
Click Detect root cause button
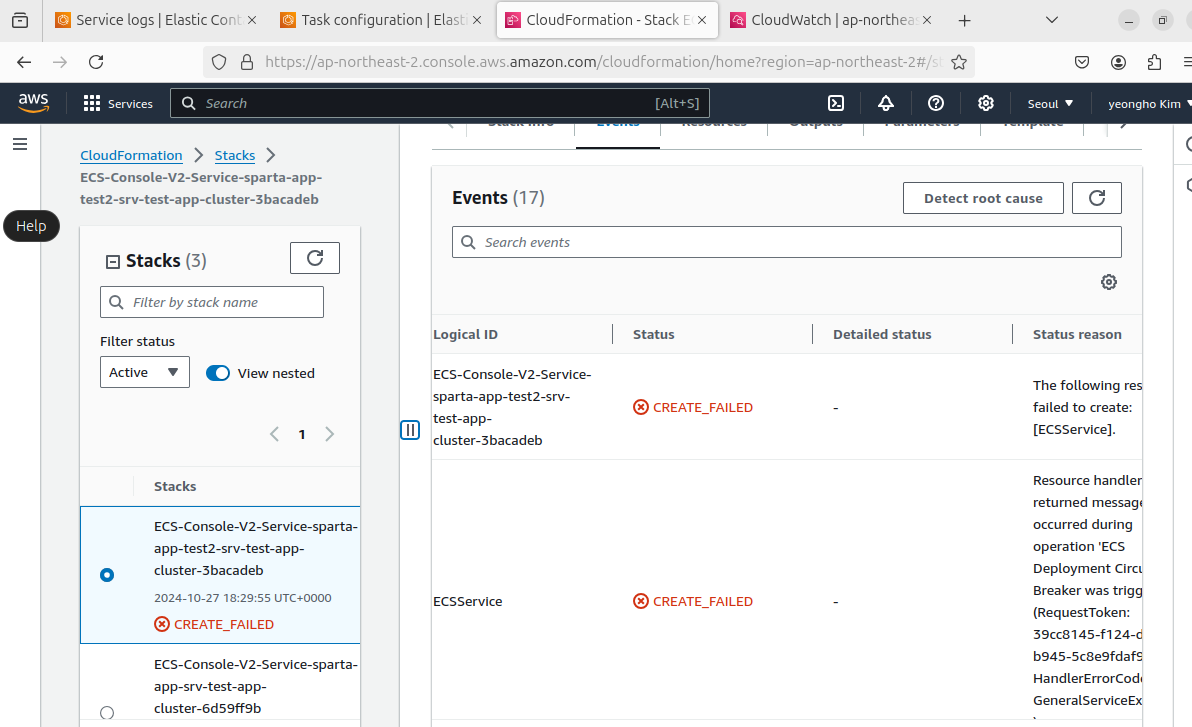point(983,198)
